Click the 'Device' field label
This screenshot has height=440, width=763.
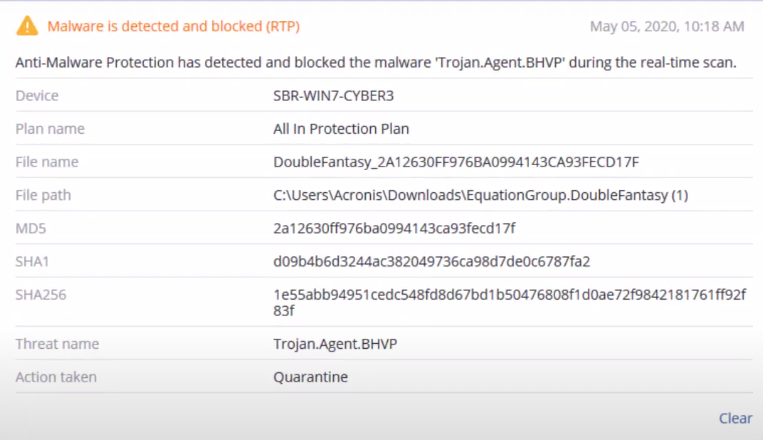click(37, 96)
